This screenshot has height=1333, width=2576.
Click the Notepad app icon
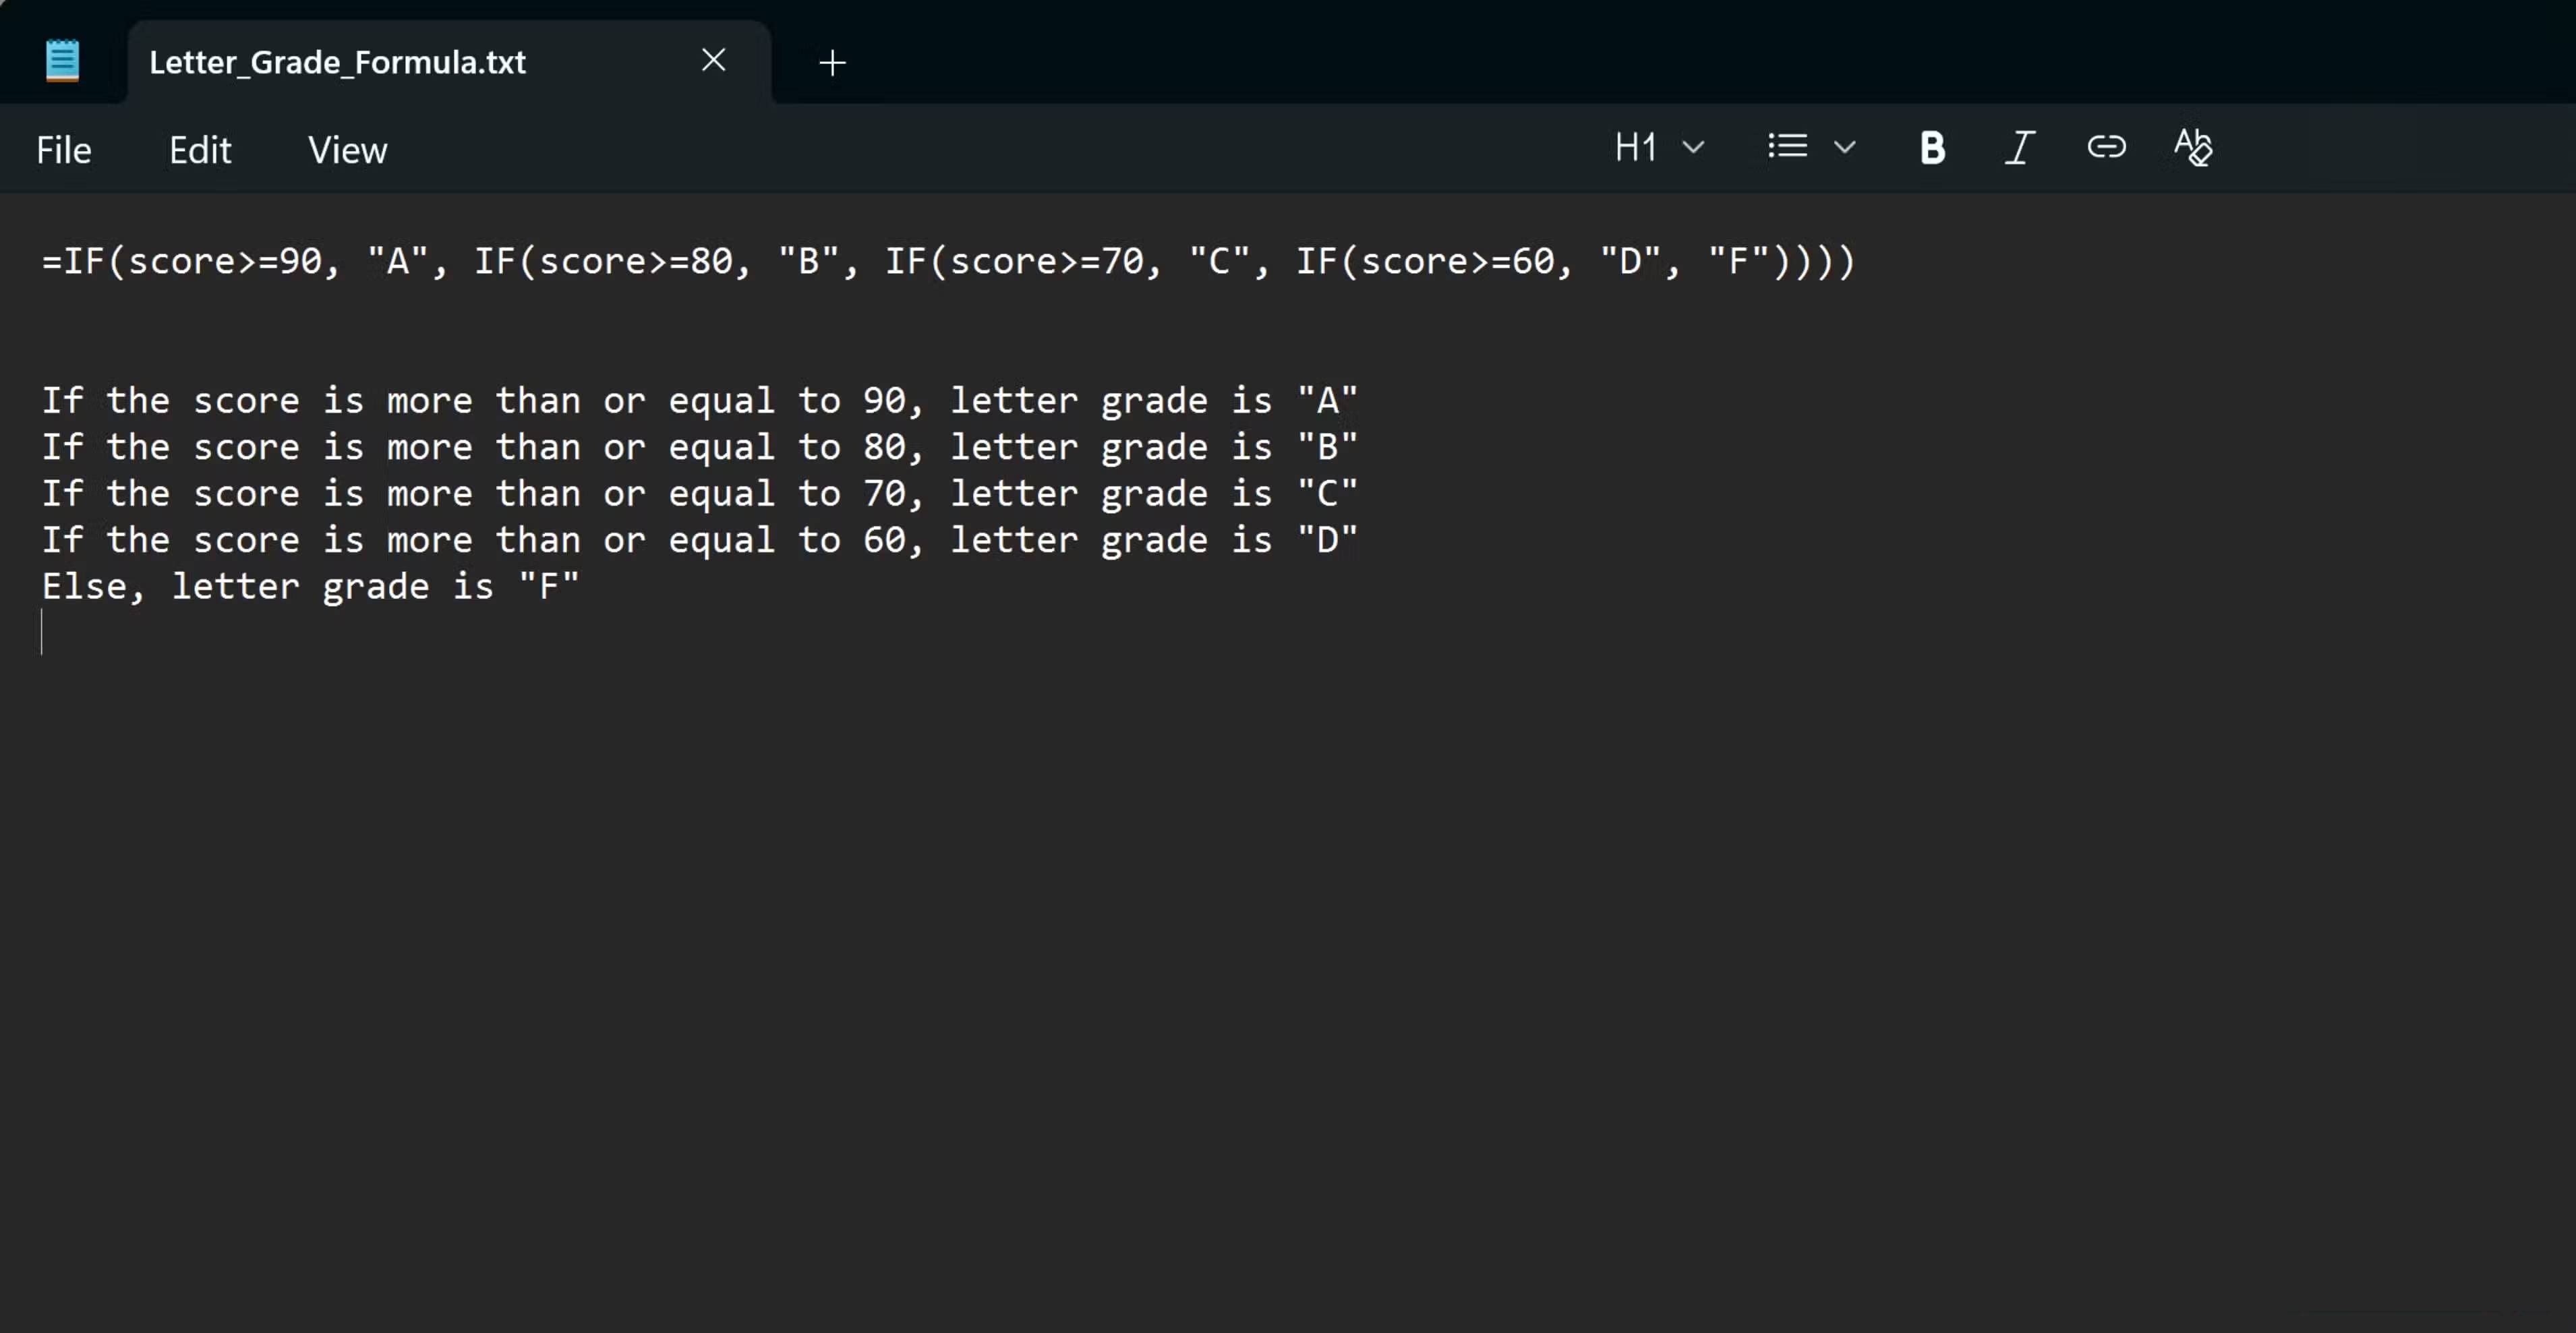point(62,61)
